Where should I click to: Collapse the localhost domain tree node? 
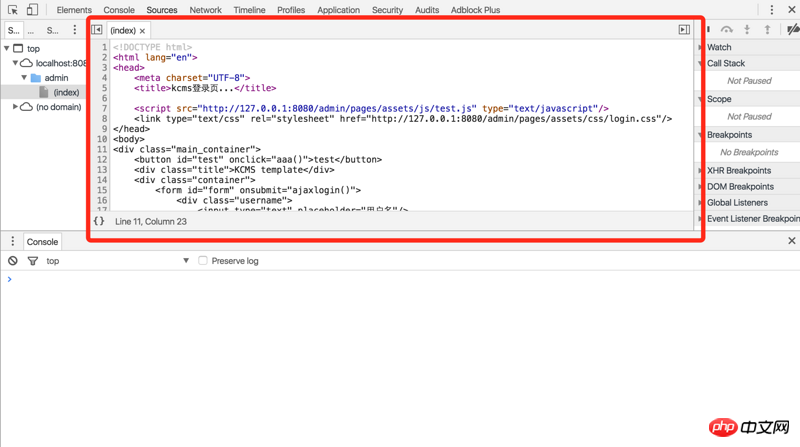tap(15, 63)
